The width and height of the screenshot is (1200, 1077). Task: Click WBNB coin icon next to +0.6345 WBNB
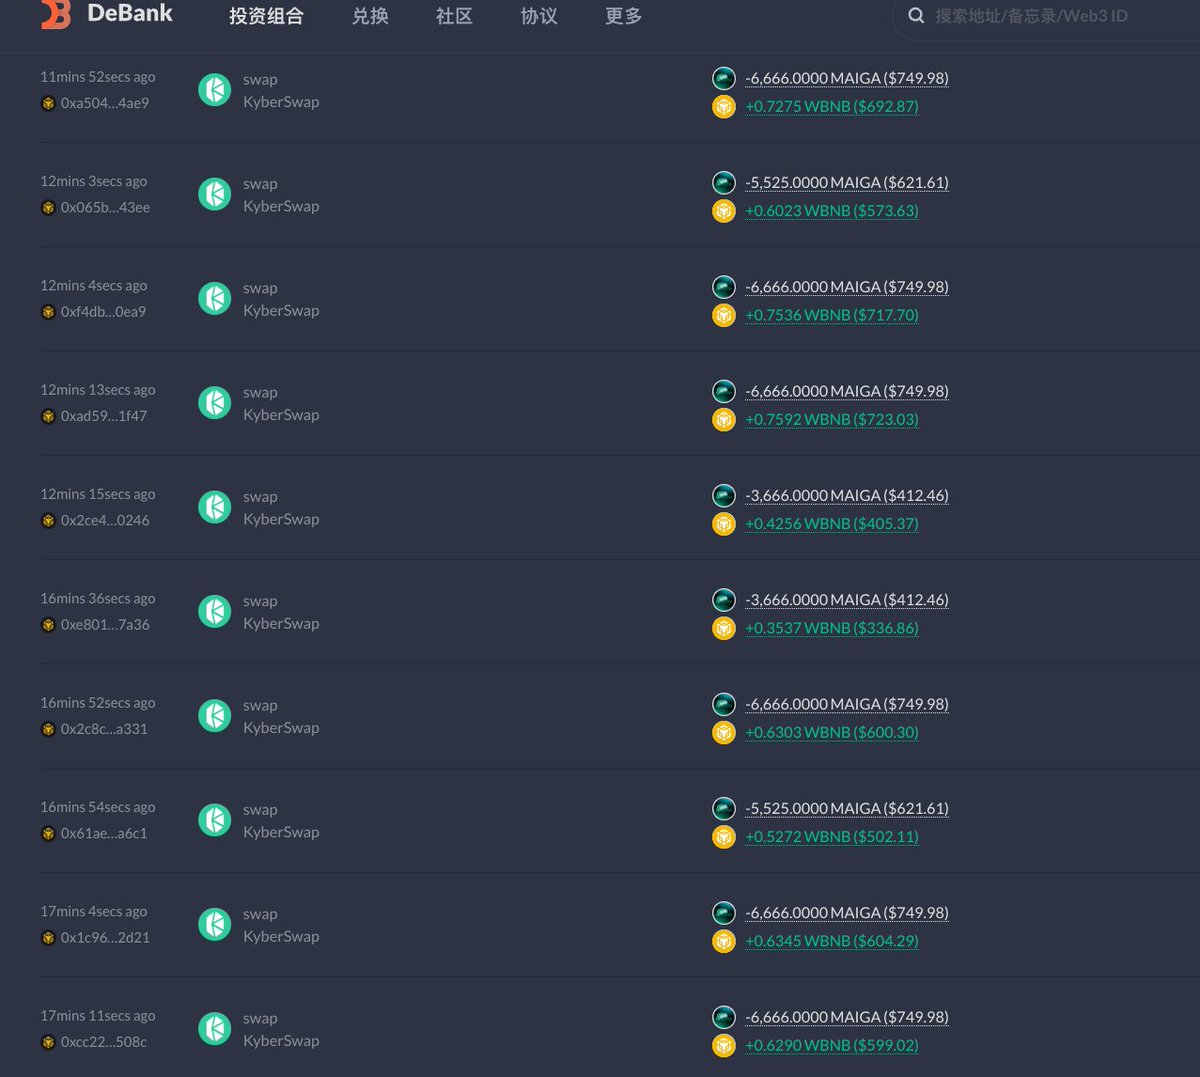(x=724, y=941)
